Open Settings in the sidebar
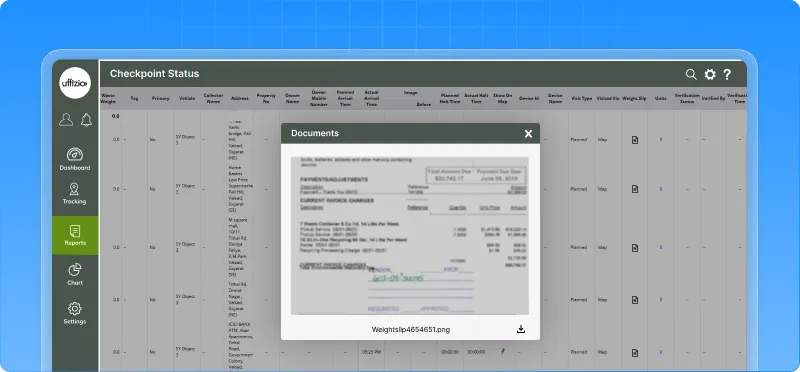 coord(75,313)
